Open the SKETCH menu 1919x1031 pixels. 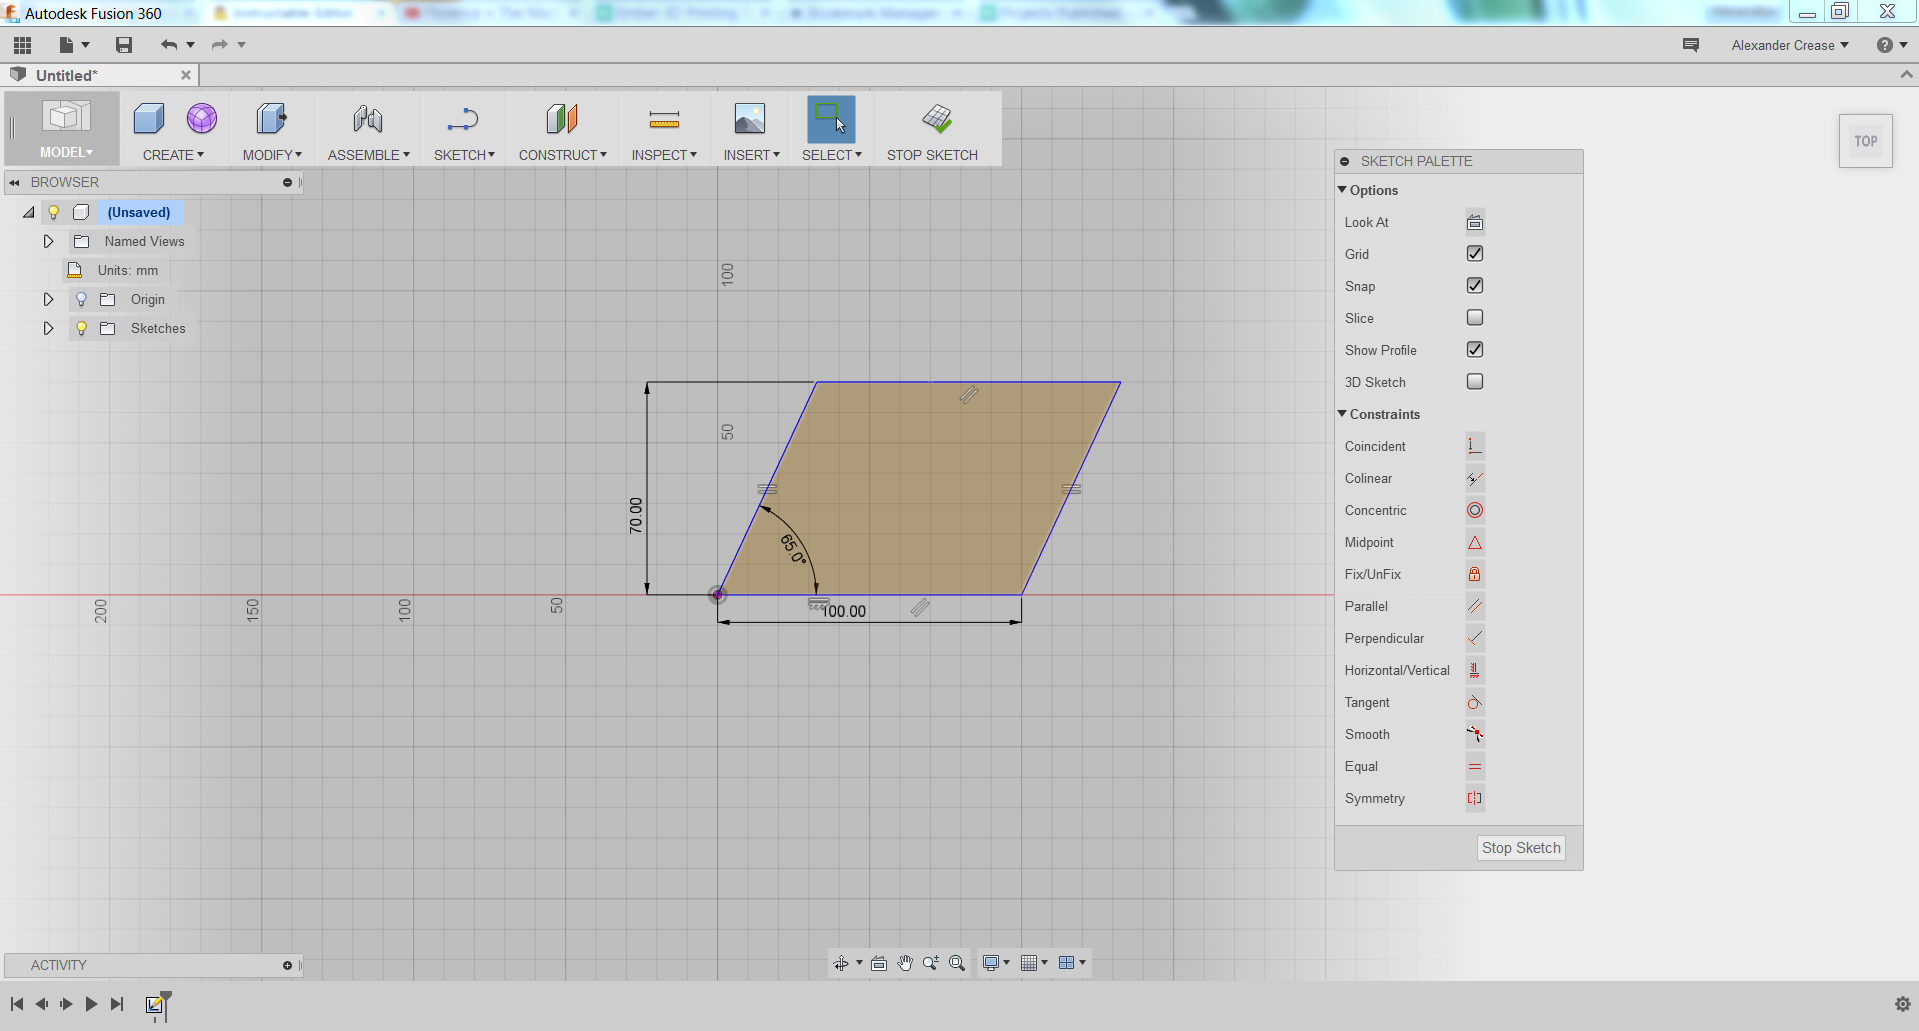click(464, 154)
